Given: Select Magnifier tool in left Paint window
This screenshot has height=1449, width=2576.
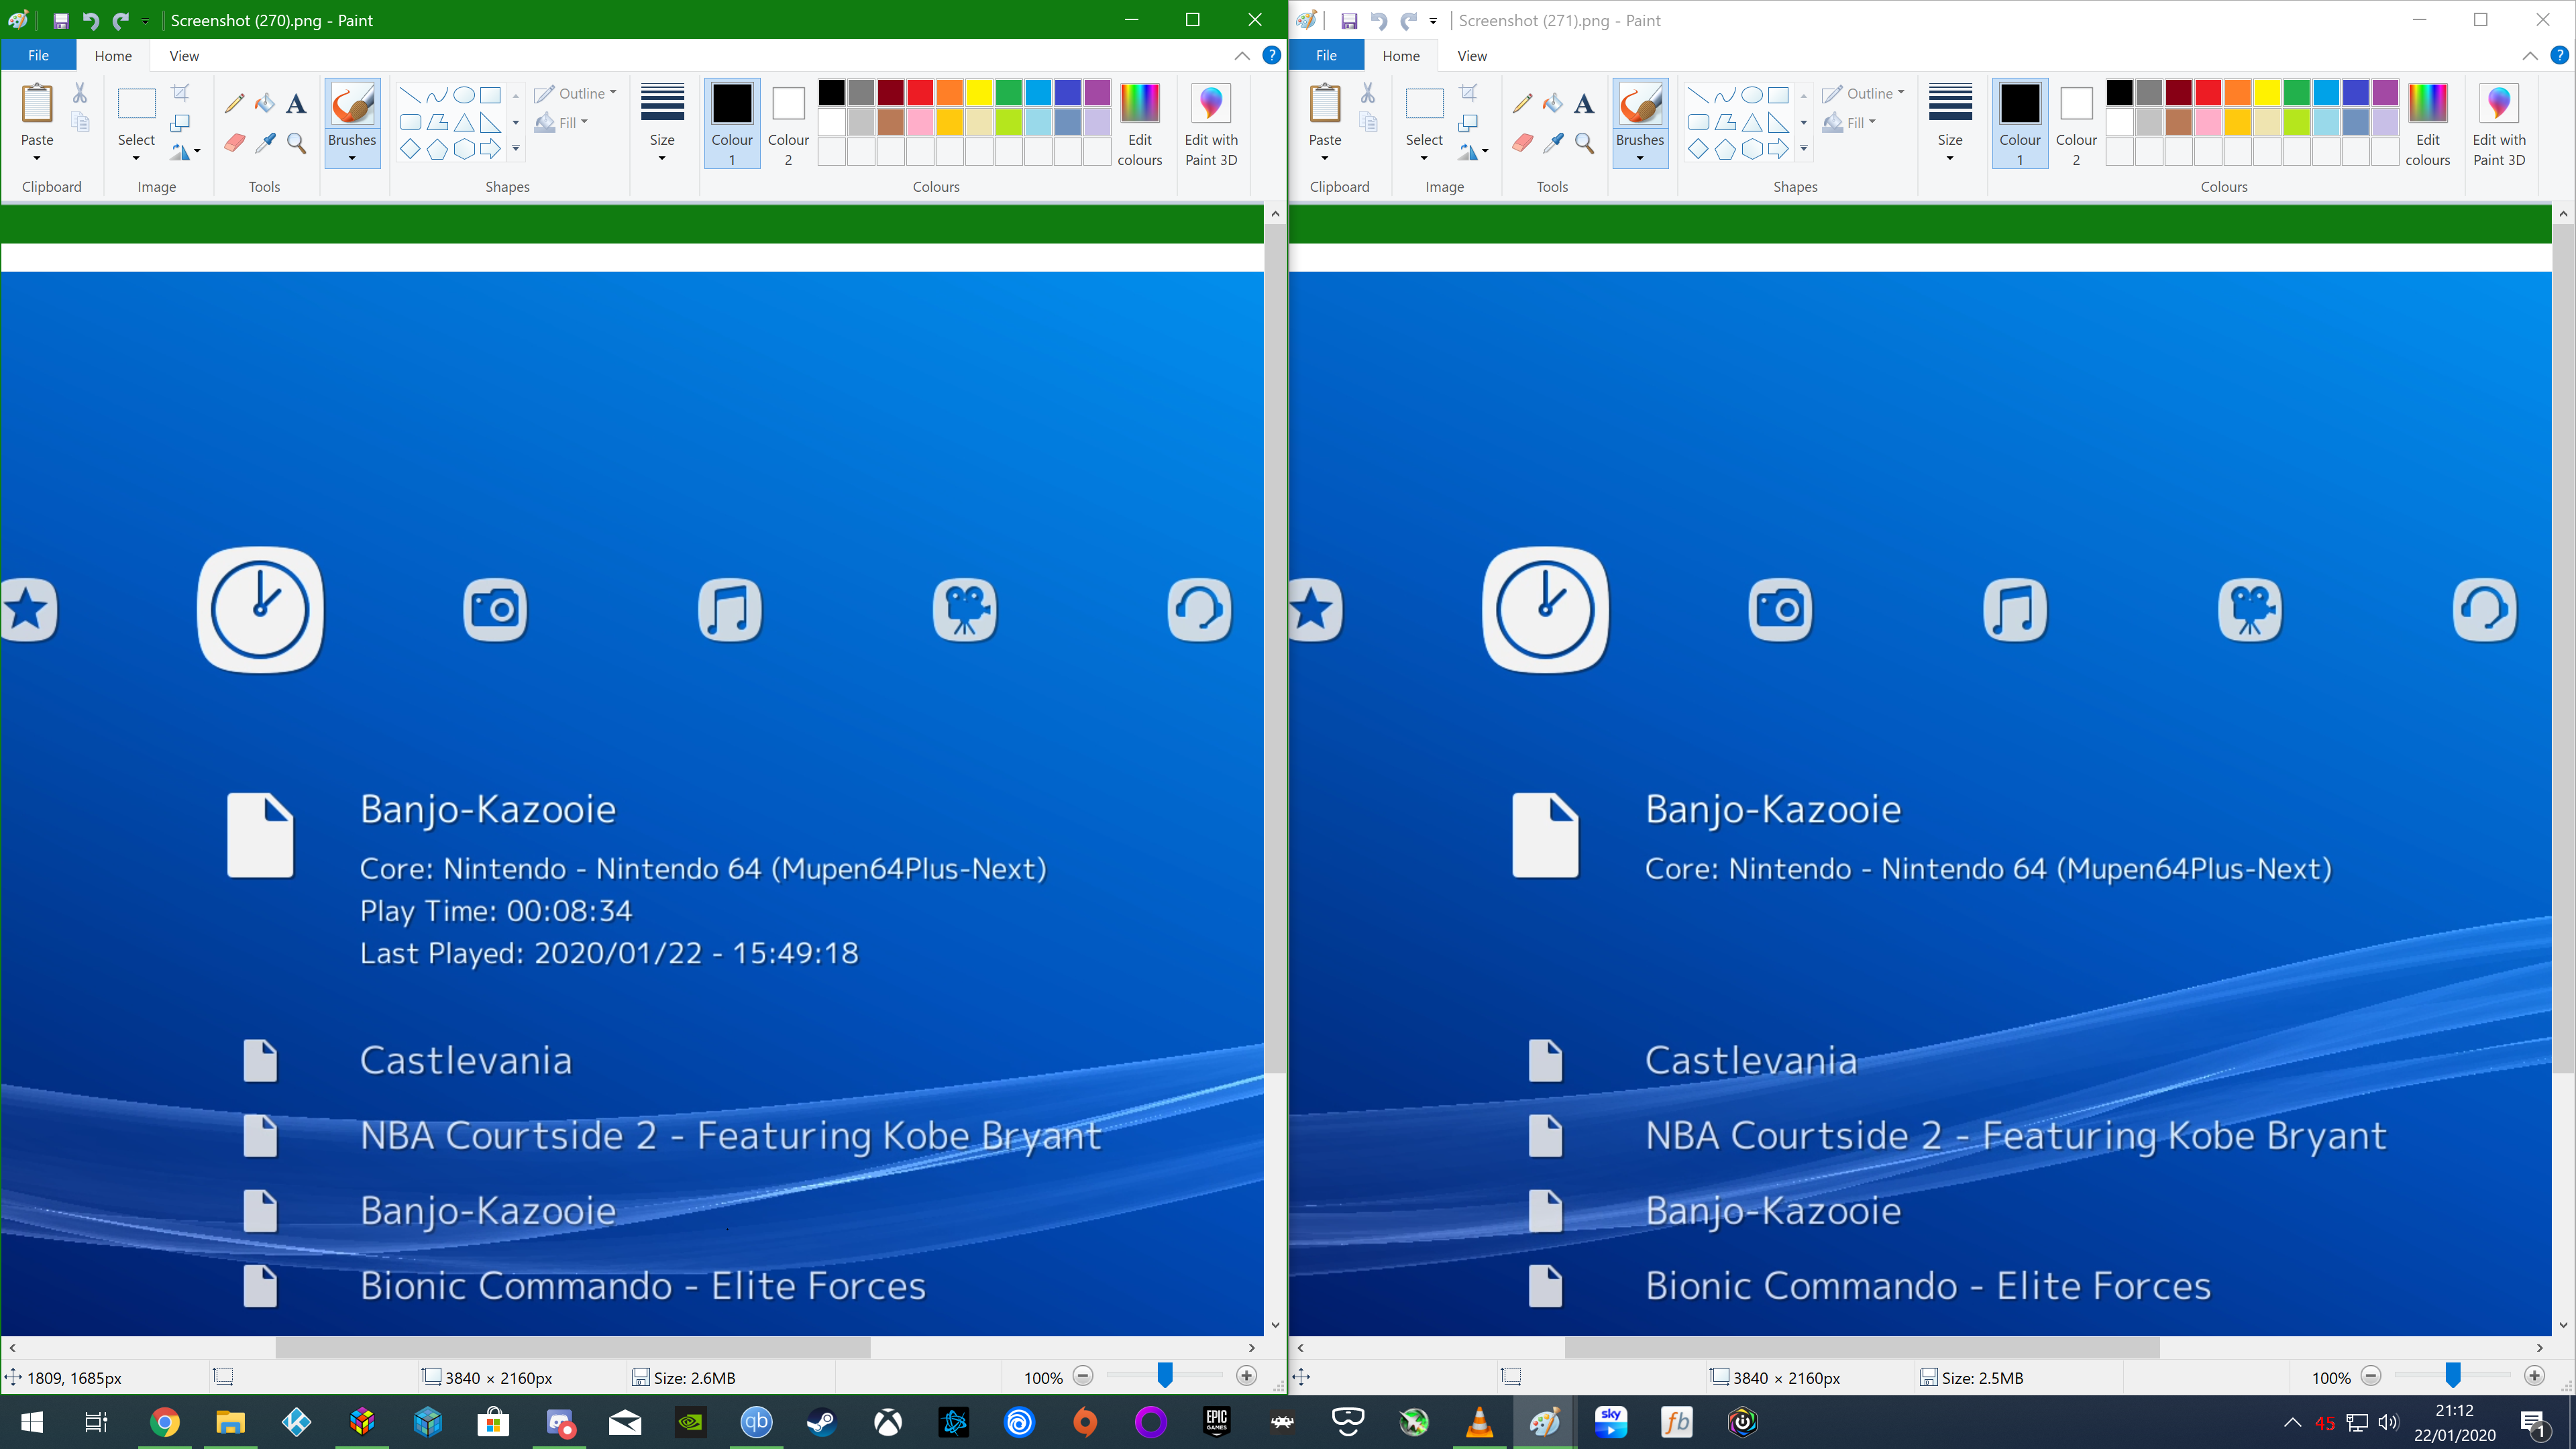Looking at the screenshot, I should coord(296,143).
